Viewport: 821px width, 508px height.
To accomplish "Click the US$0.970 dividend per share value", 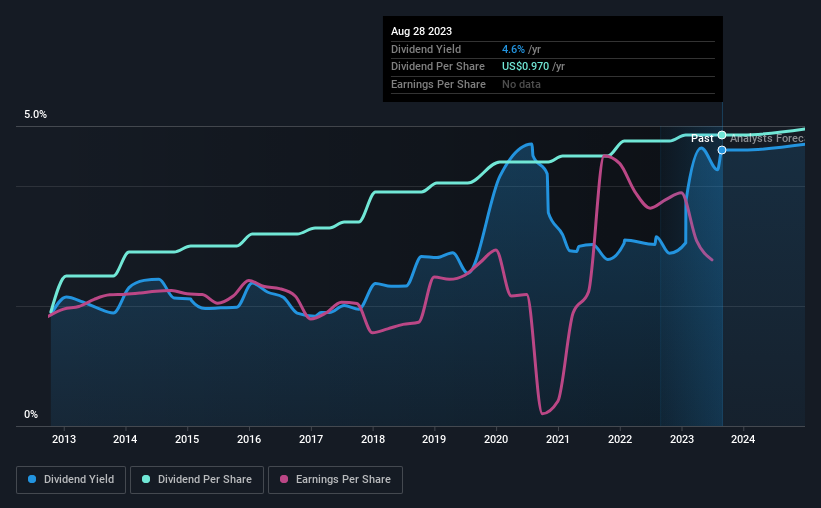I will pyautogui.click(x=534, y=67).
